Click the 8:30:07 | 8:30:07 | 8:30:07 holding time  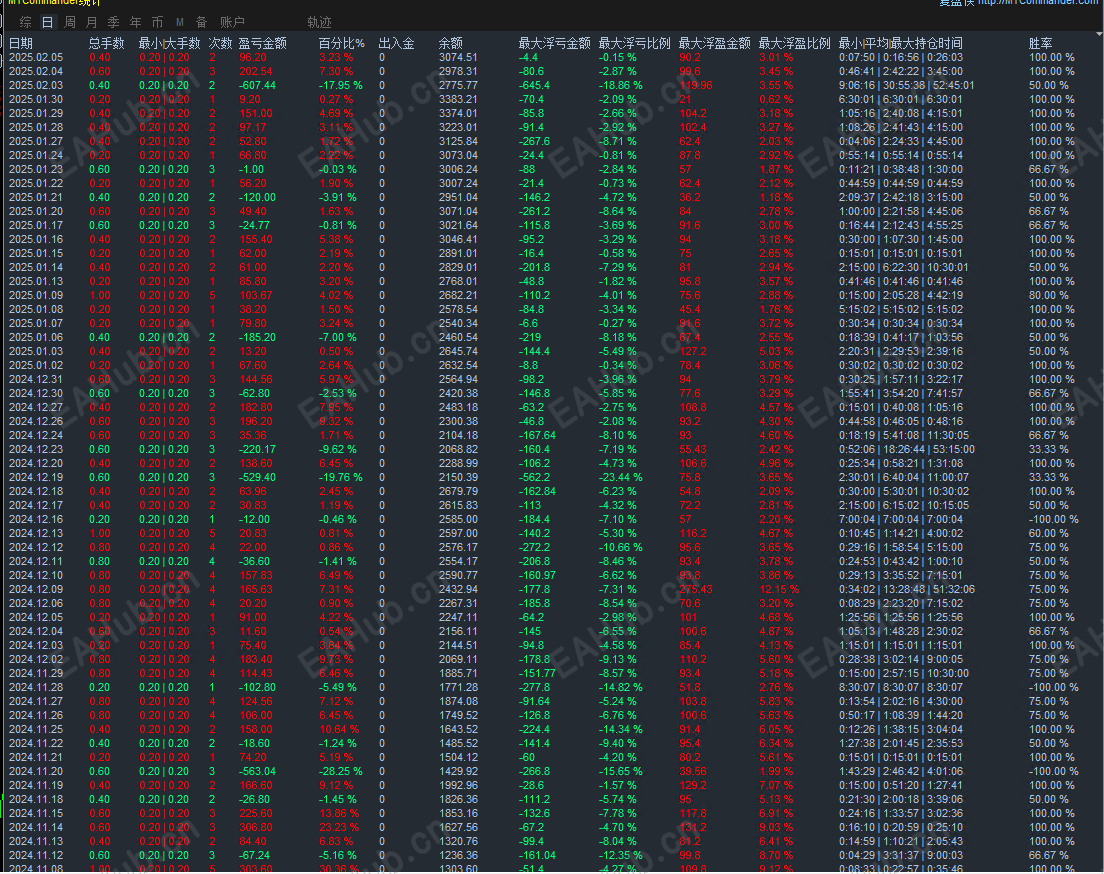pos(901,687)
